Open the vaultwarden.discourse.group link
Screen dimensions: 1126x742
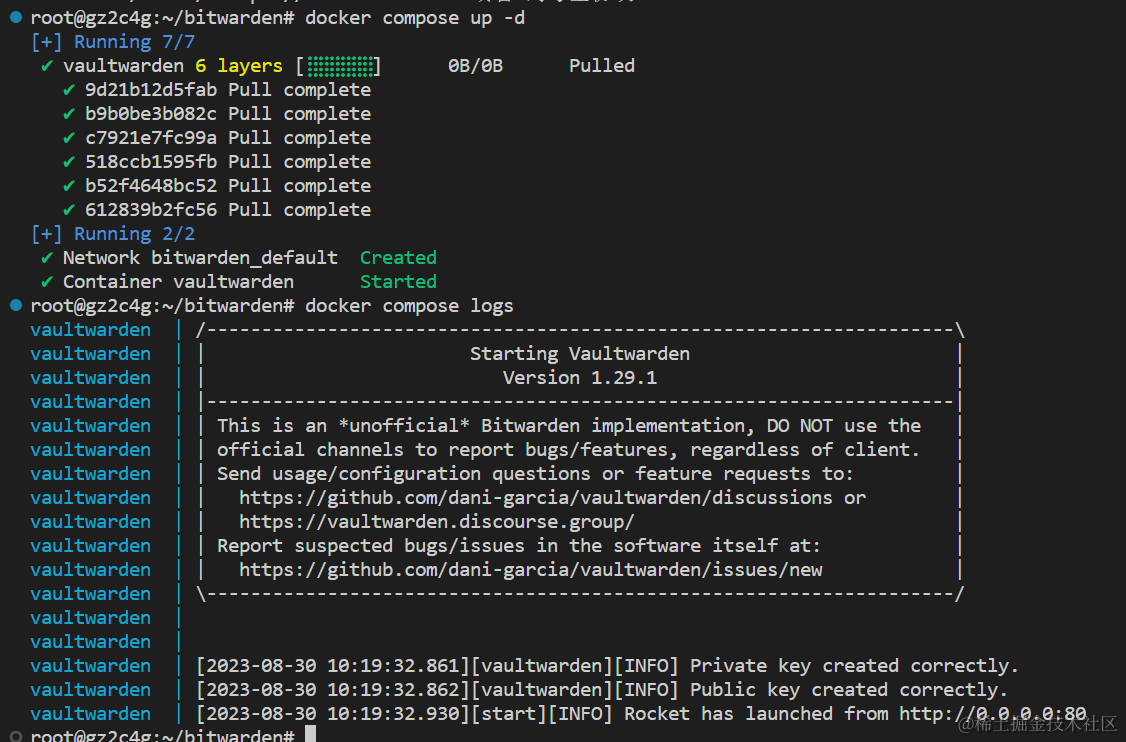(x=437, y=521)
